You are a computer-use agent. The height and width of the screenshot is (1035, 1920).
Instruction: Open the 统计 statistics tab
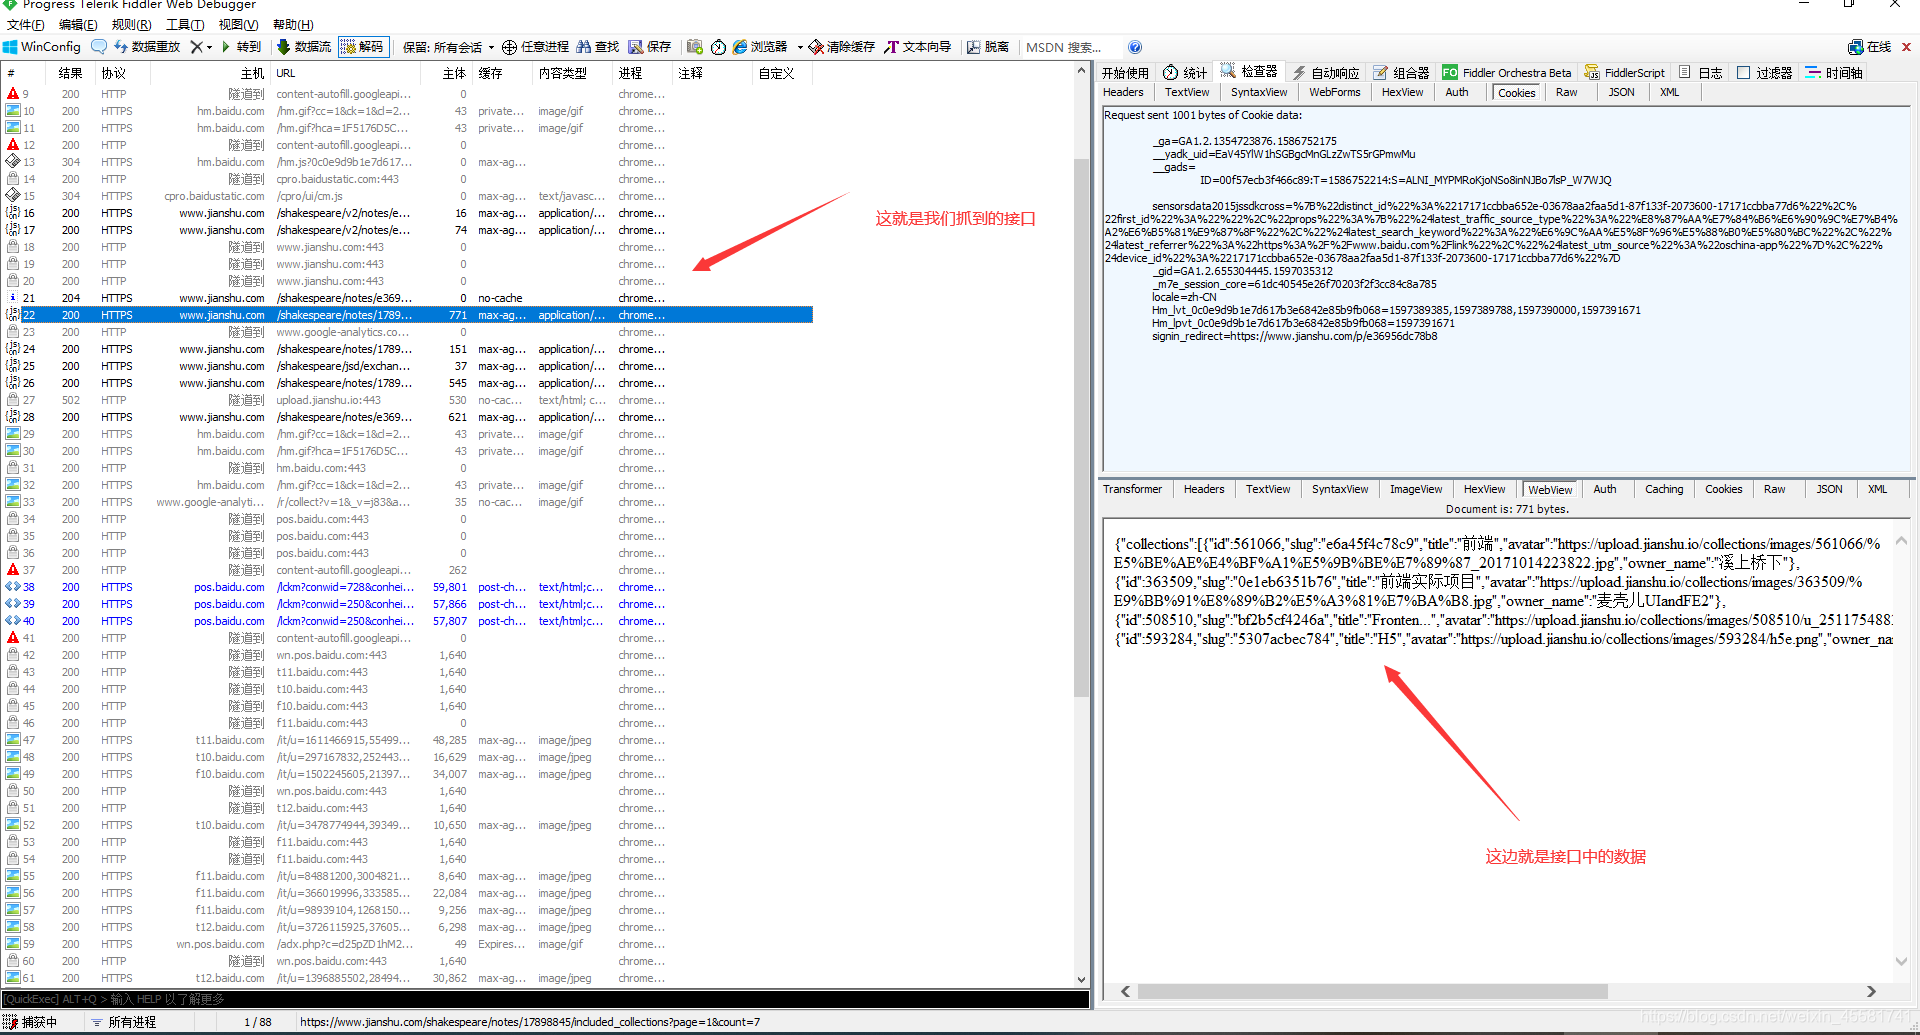pyautogui.click(x=1185, y=72)
